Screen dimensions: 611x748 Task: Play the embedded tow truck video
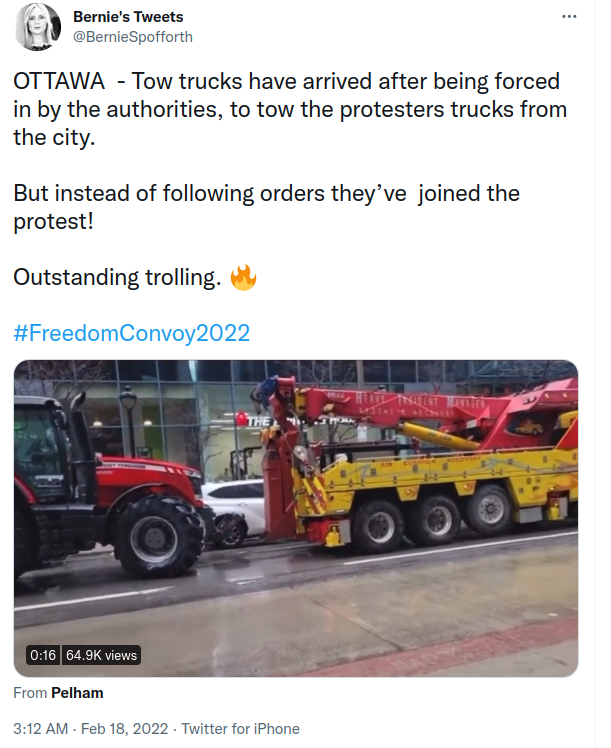tap(296, 518)
